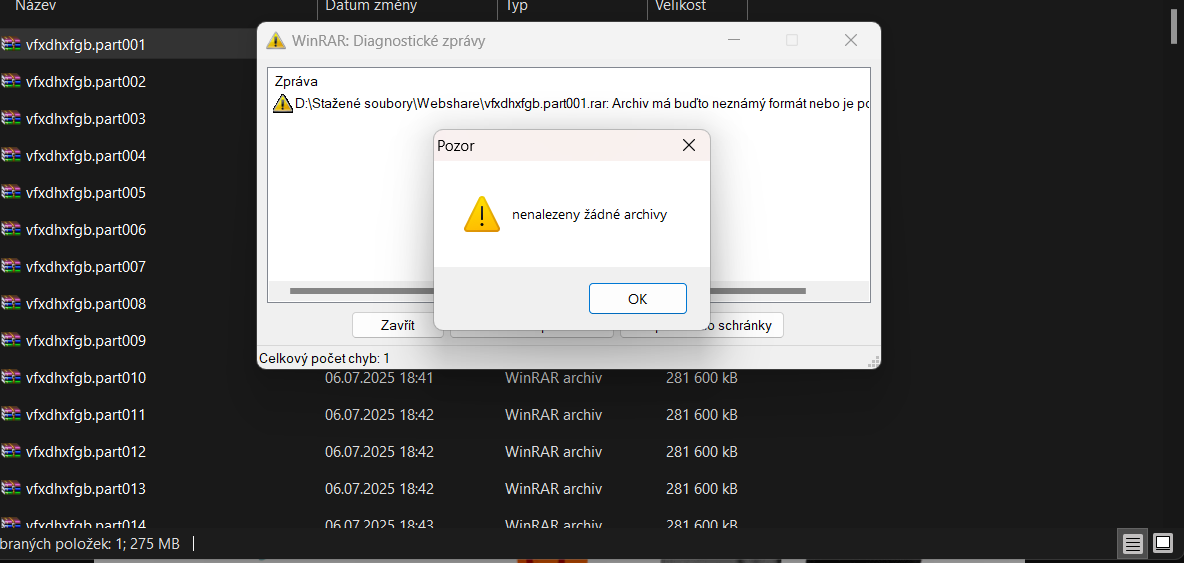The image size is (1184, 563).
Task: Sort by the Datum změny column header
Action: coord(408,8)
